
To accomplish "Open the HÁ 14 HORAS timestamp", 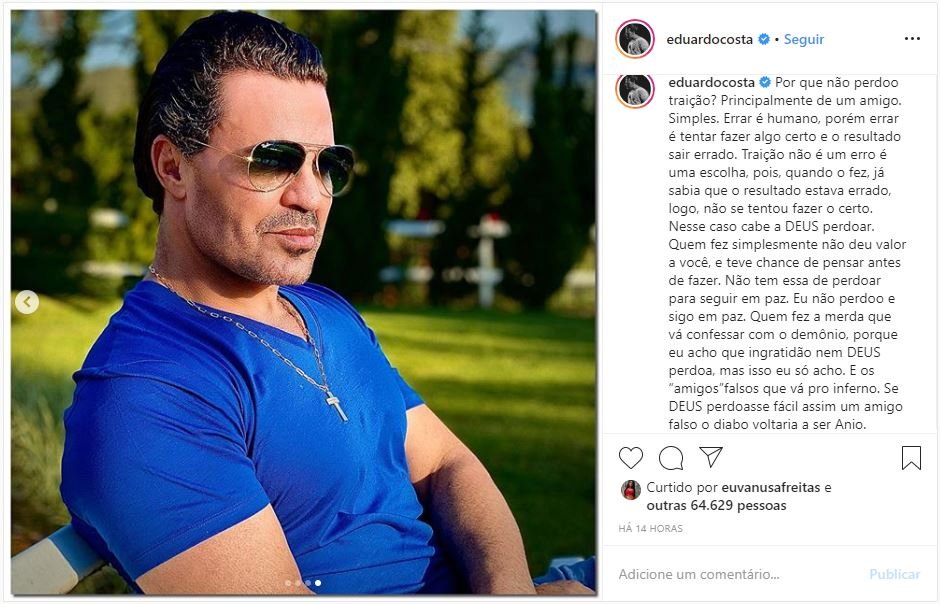I will [650, 528].
